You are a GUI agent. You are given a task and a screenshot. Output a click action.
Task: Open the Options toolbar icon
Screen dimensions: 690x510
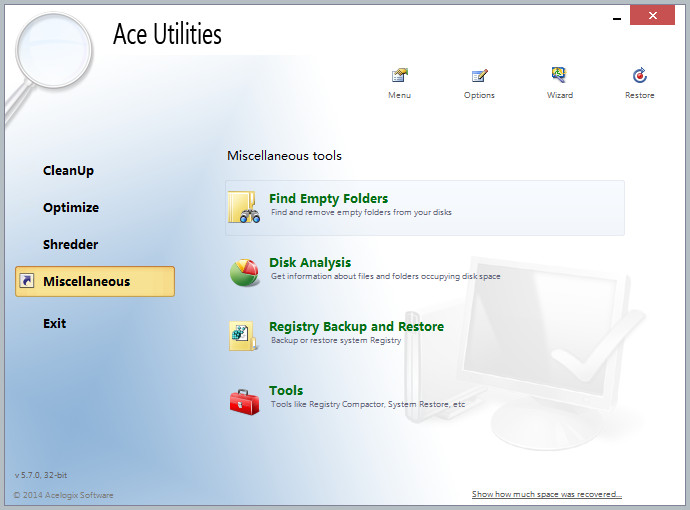[479, 75]
